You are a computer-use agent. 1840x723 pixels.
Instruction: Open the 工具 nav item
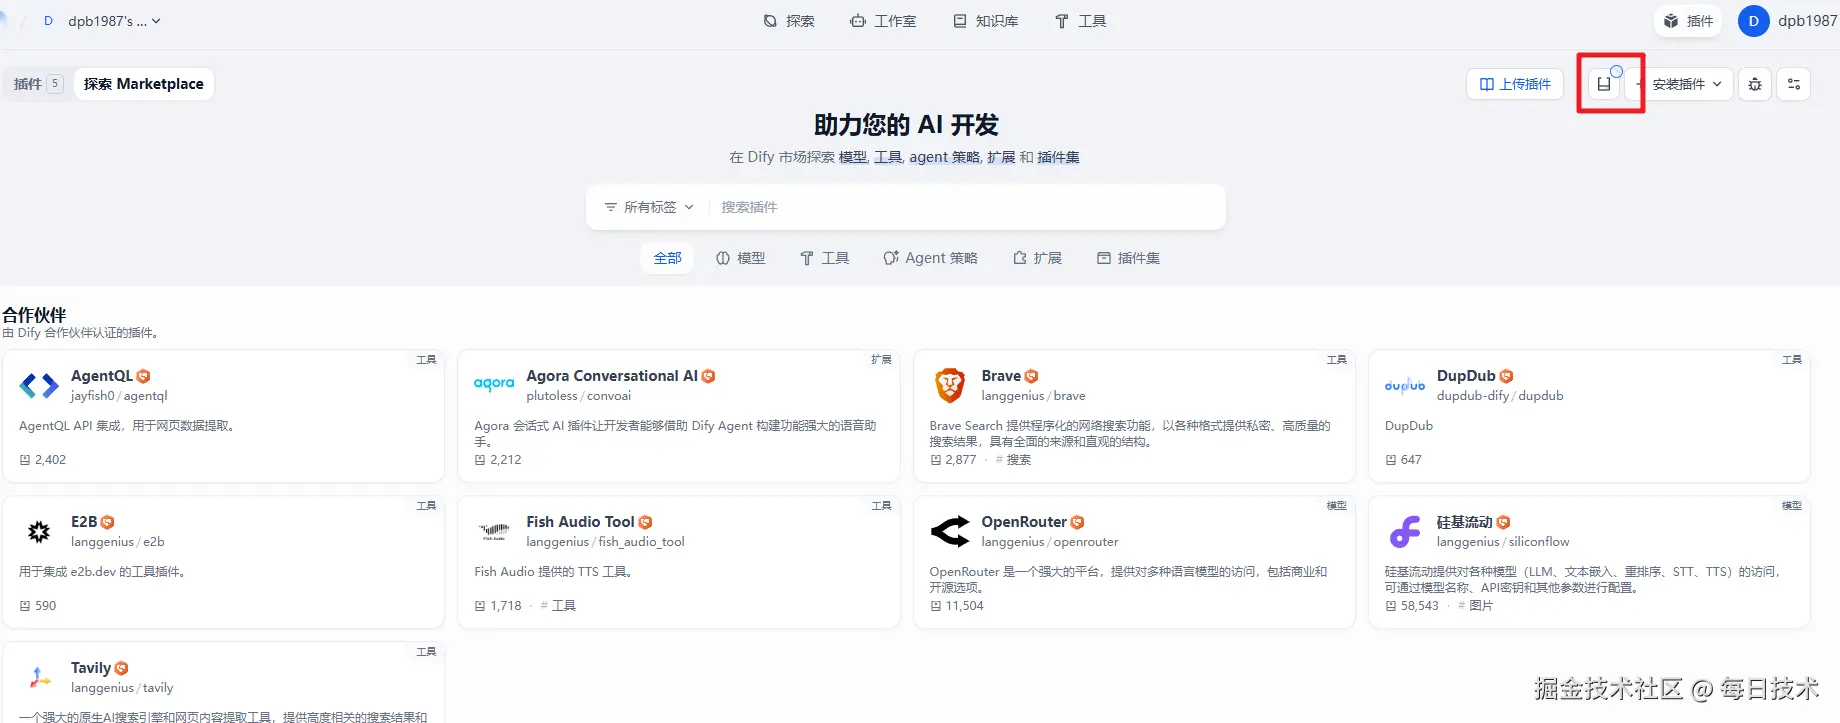1080,21
